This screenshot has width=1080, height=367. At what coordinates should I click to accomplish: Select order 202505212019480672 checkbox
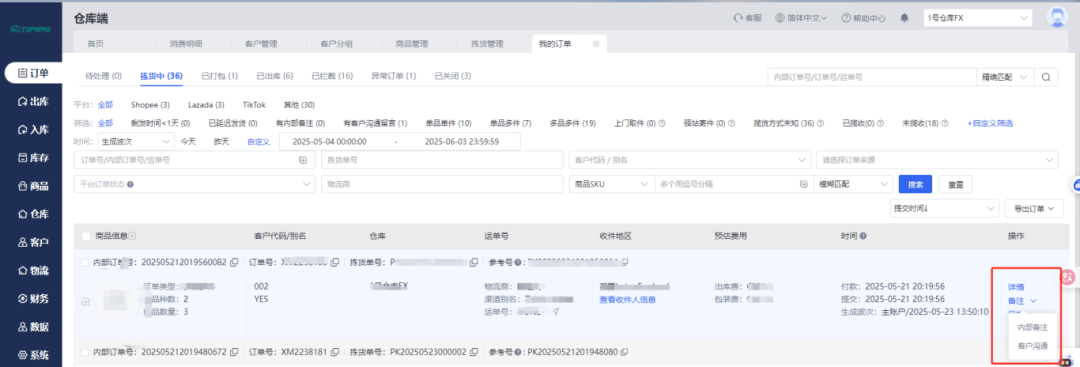tap(85, 352)
